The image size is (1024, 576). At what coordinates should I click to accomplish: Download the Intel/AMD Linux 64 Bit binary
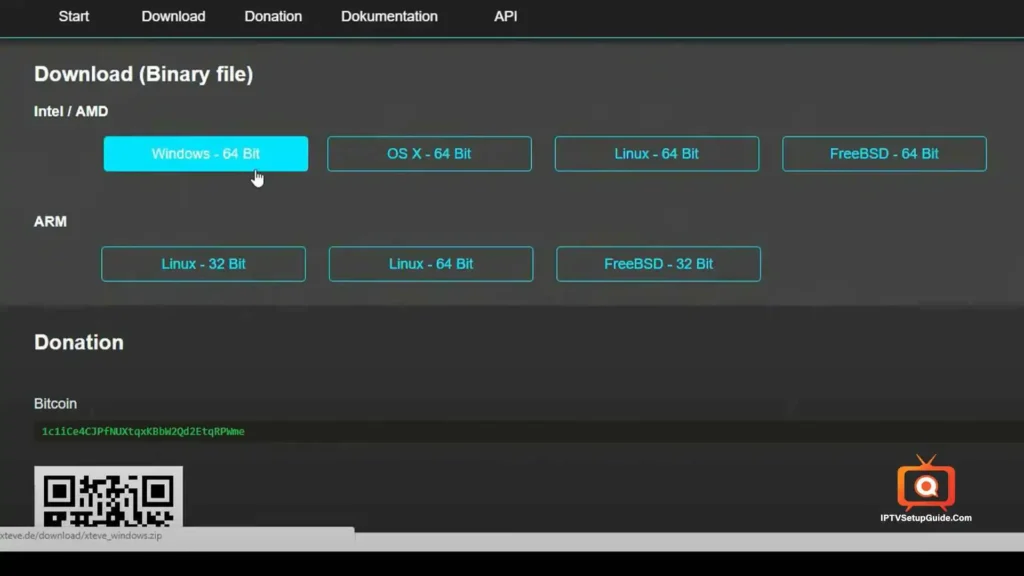click(x=656, y=153)
